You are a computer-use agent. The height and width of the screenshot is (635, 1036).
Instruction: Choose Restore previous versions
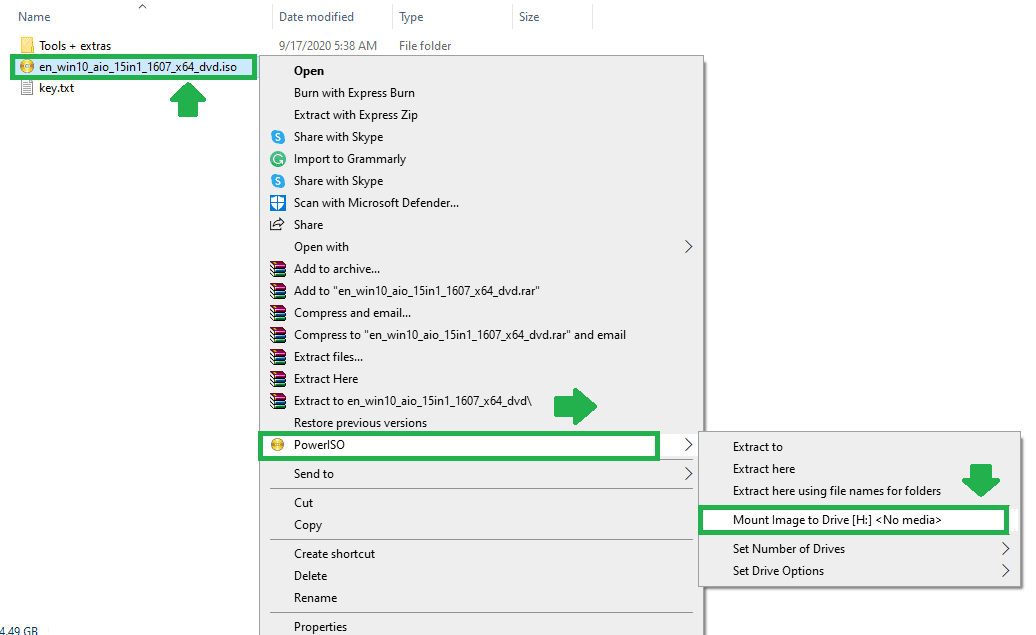tap(360, 423)
